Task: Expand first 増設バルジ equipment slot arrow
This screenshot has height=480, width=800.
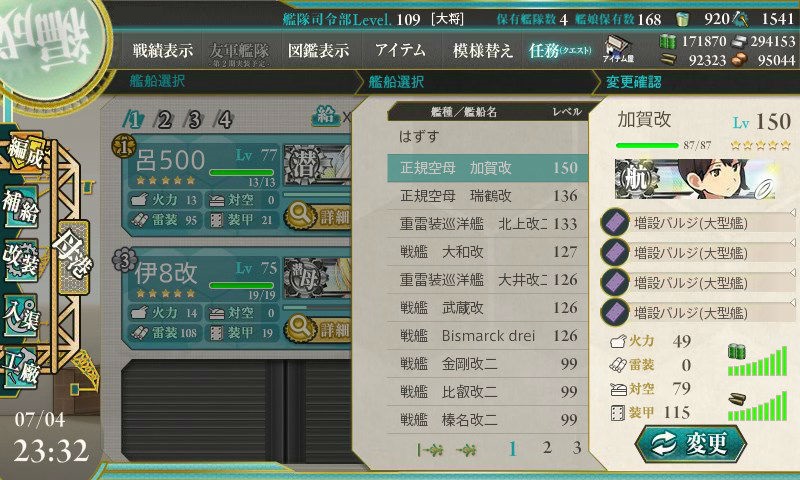Action: coord(792,212)
